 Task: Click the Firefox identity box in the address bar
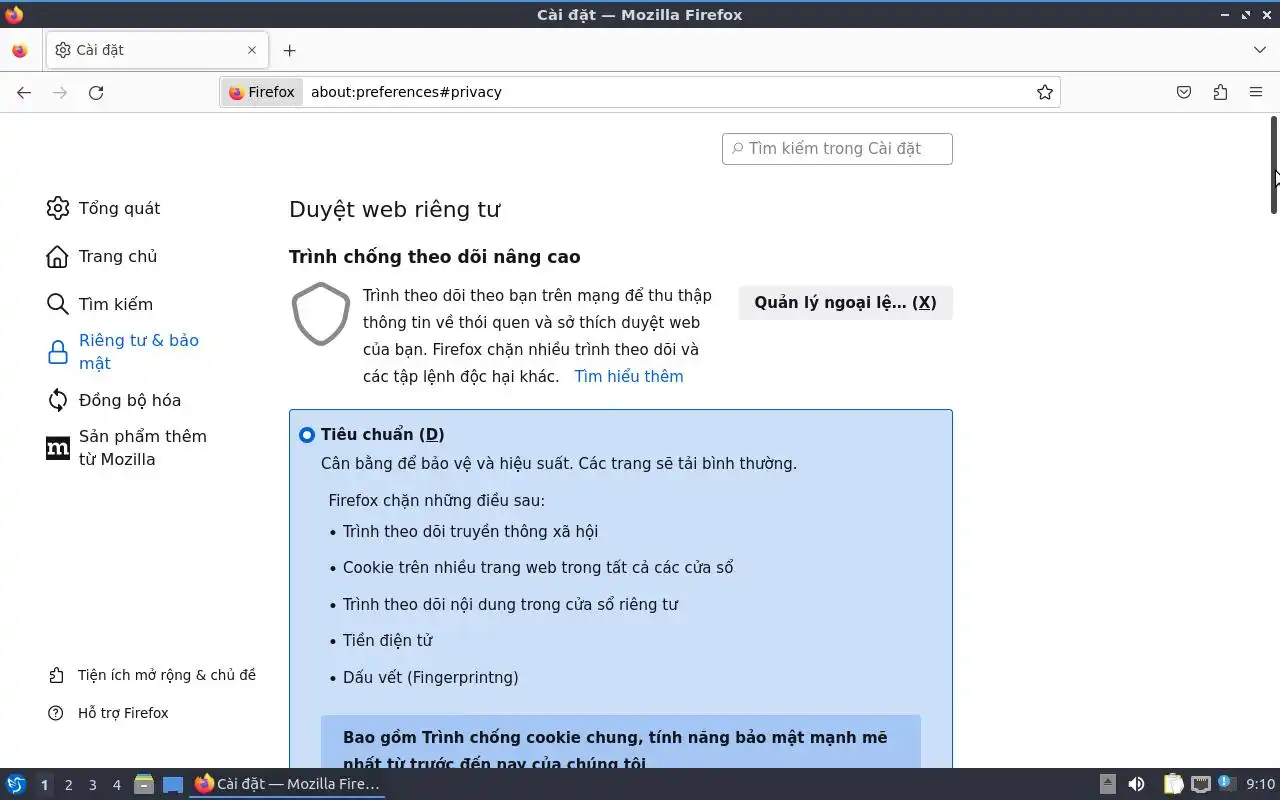click(x=262, y=92)
